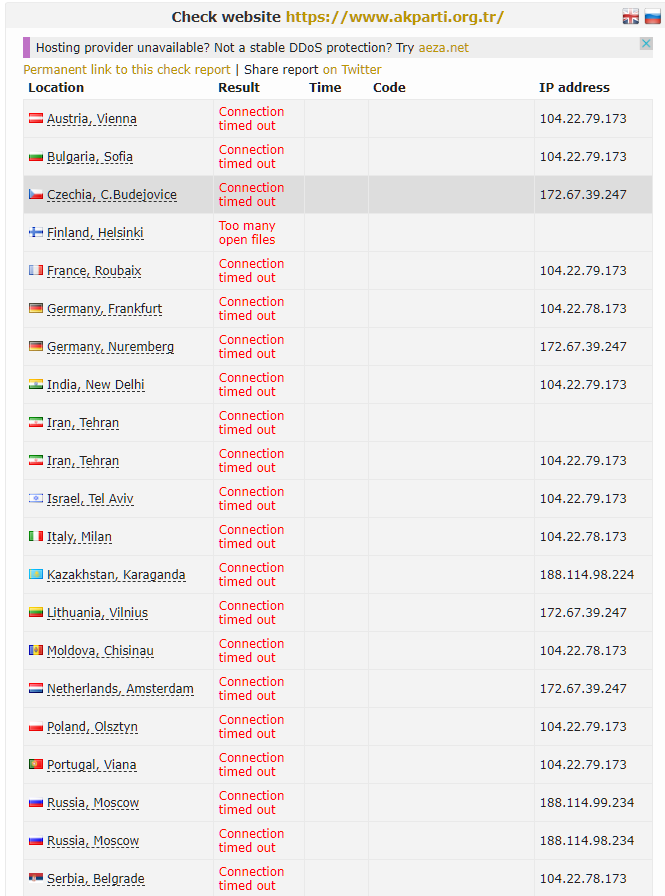Click the Austria flag icon
The image size is (665, 896).
36,119
